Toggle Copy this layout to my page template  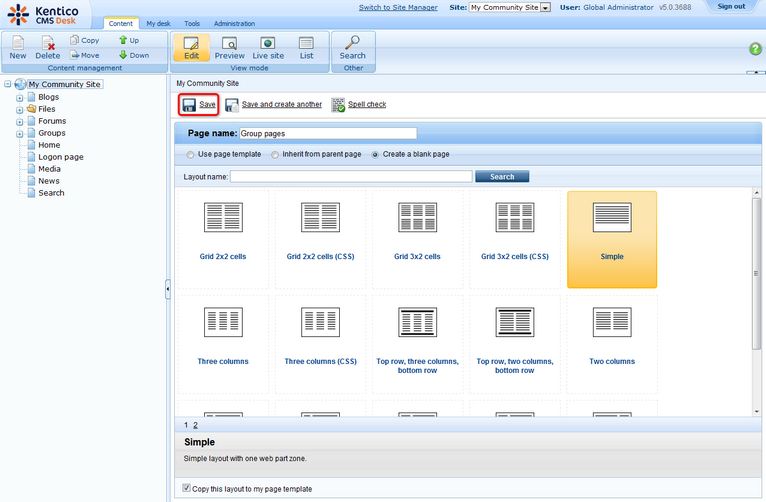point(187,489)
